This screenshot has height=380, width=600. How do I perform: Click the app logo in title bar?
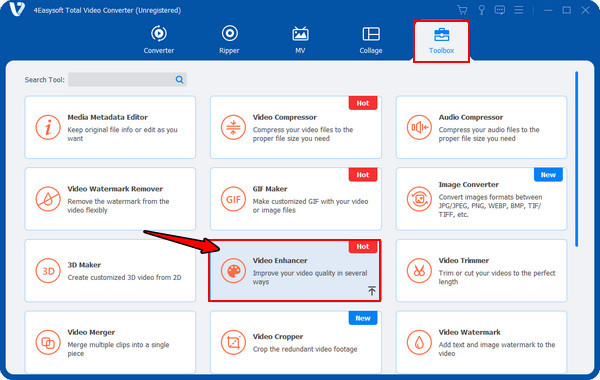17,9
